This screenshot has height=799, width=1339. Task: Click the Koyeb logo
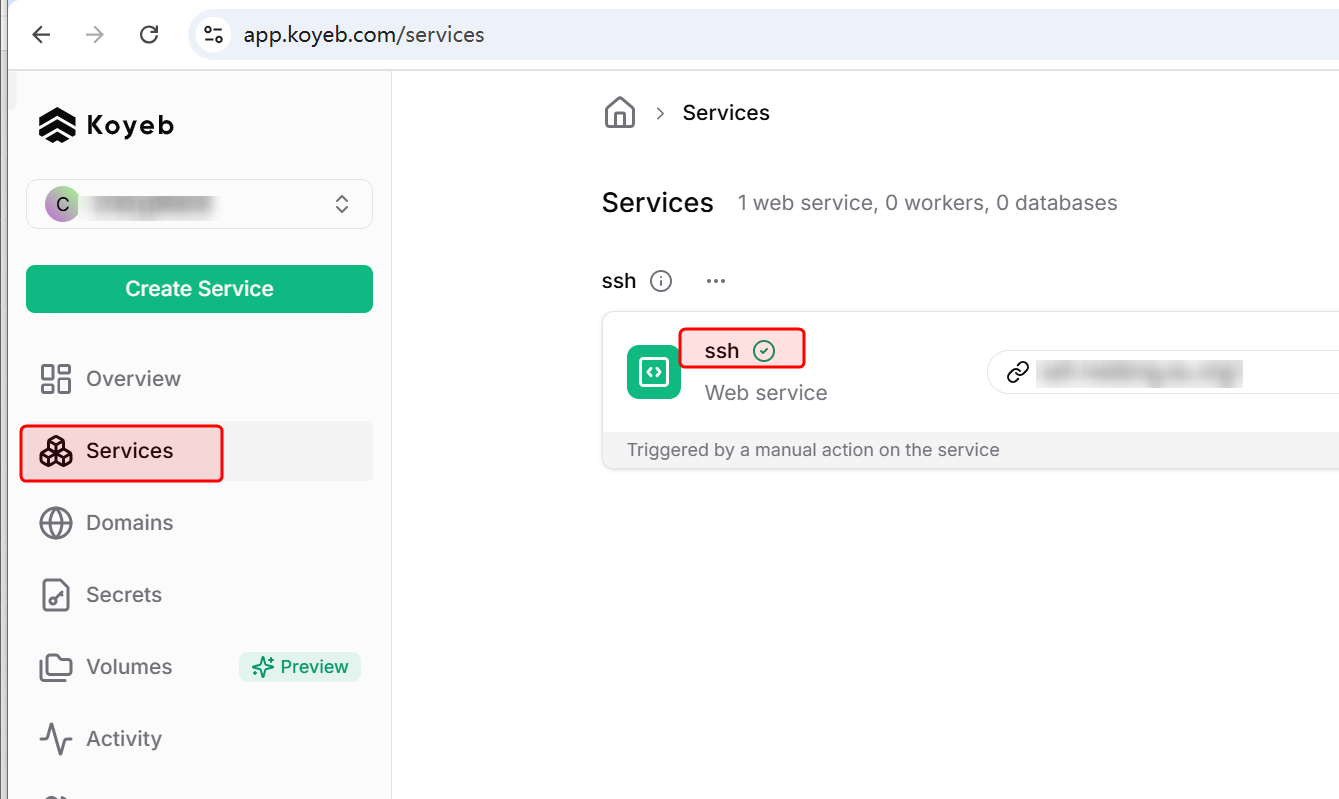click(x=106, y=125)
